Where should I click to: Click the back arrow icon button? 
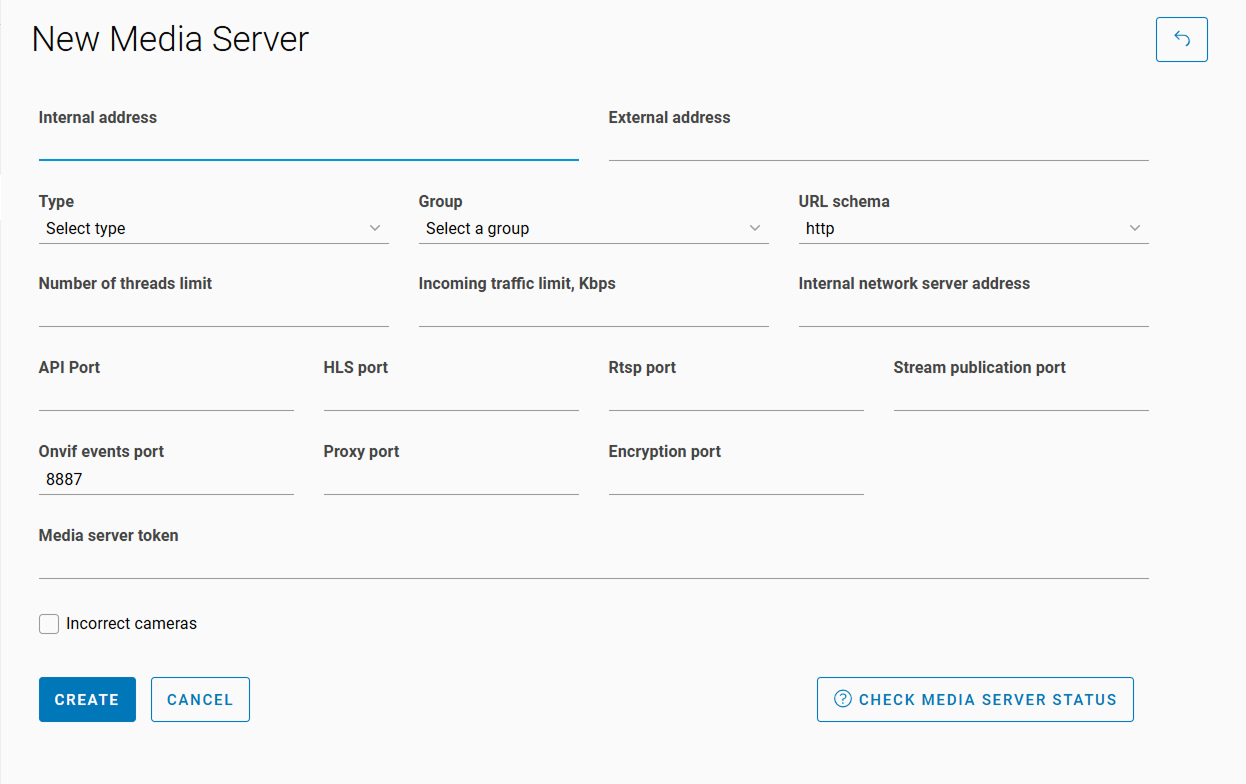click(1181, 40)
